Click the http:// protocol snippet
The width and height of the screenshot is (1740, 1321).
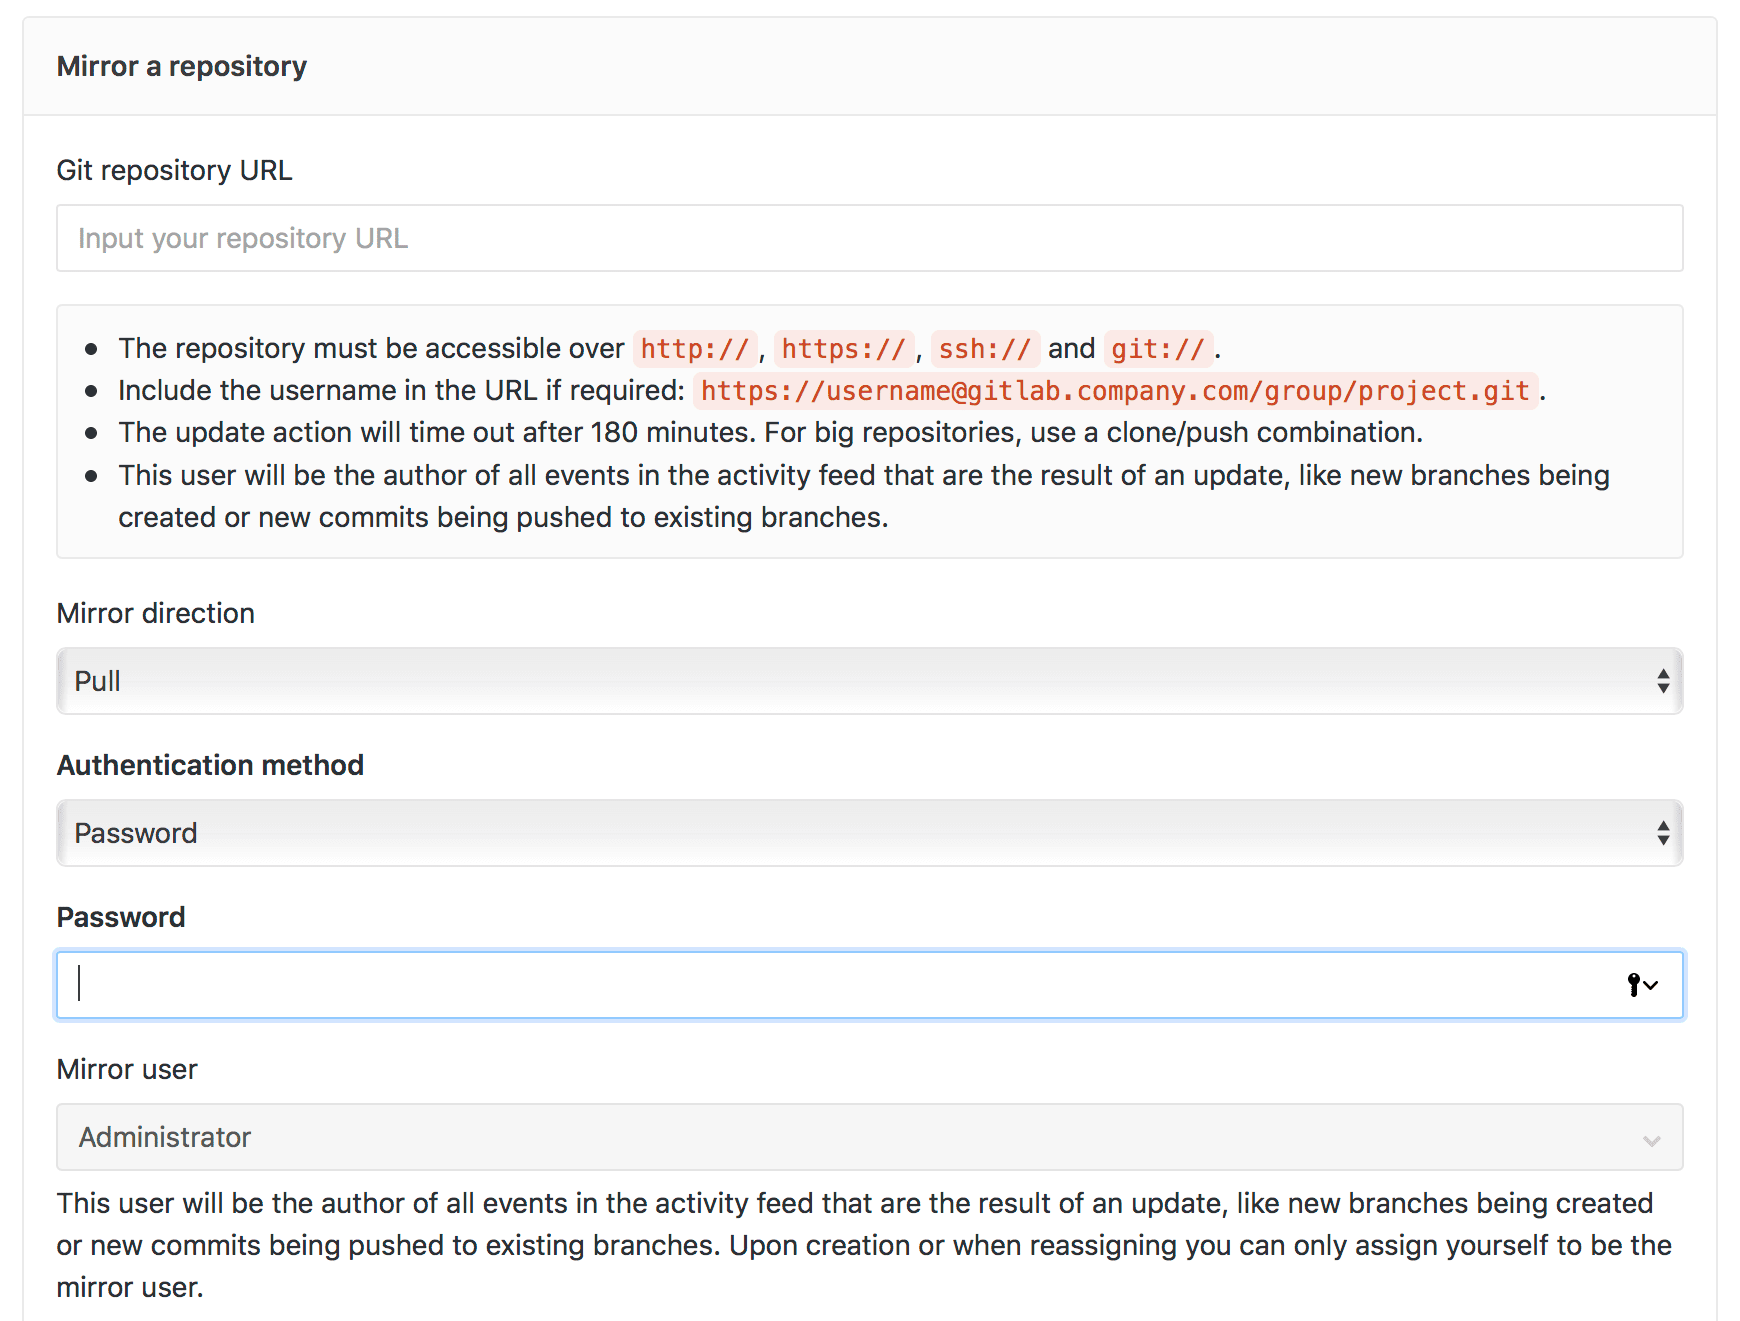[x=696, y=348]
